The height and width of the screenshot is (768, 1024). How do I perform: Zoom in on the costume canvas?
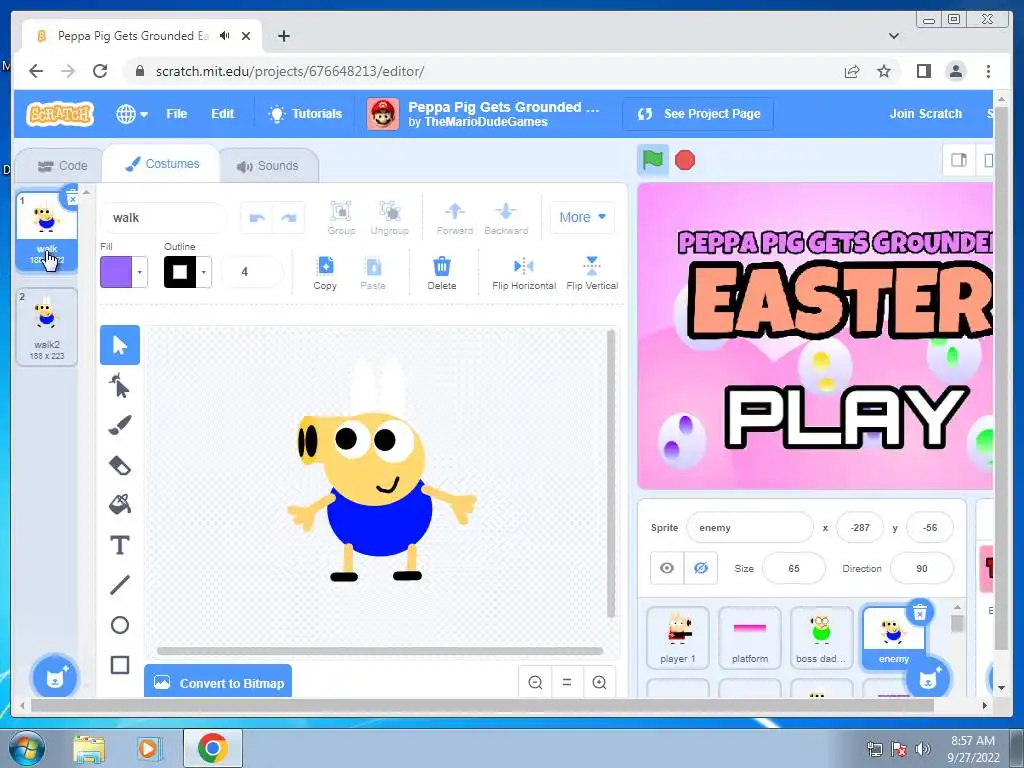(x=599, y=682)
